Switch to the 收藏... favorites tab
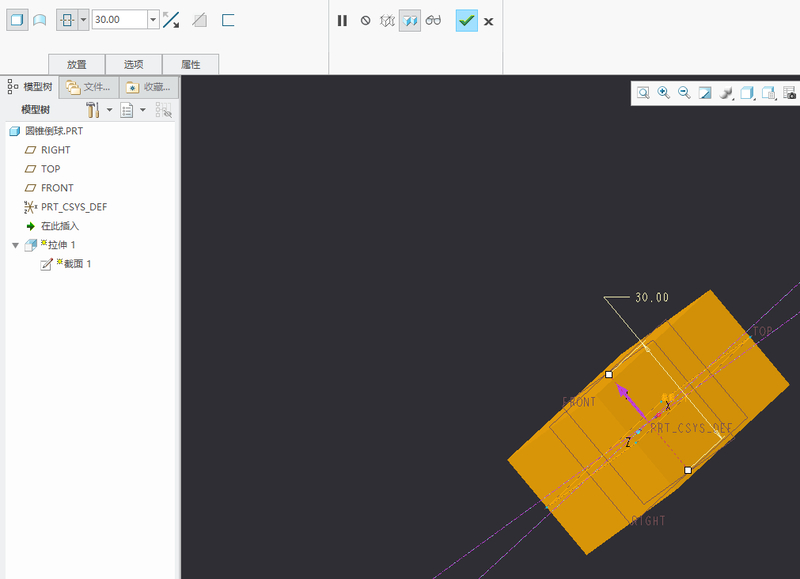Image resolution: width=800 pixels, height=579 pixels. tap(148, 87)
